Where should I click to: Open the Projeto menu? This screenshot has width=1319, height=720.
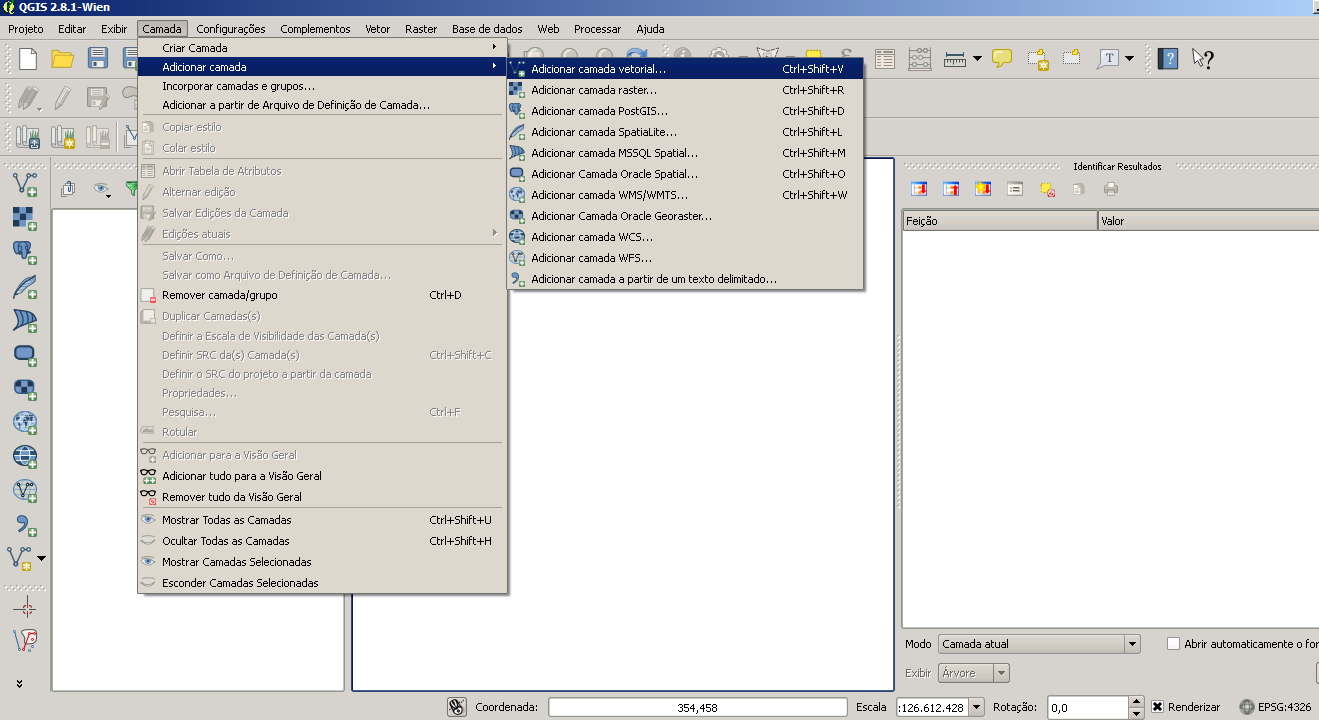point(26,29)
